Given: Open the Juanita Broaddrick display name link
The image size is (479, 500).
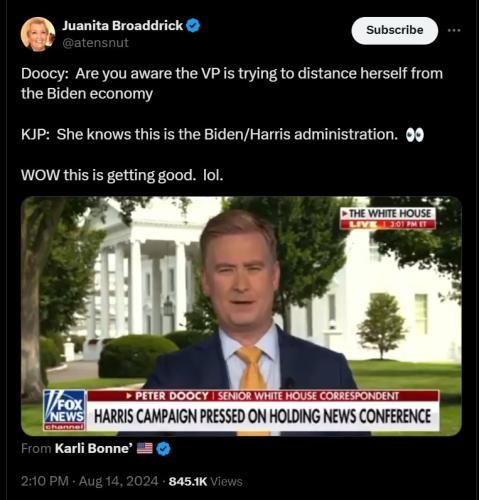Looking at the screenshot, I should pyautogui.click(x=123, y=25).
